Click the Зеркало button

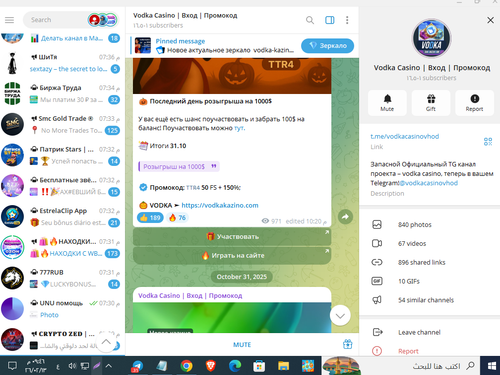tap(327, 46)
